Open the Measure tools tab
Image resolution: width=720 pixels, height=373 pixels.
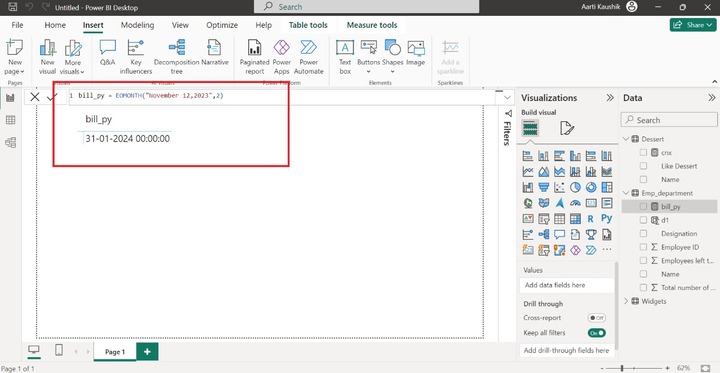pyautogui.click(x=372, y=25)
